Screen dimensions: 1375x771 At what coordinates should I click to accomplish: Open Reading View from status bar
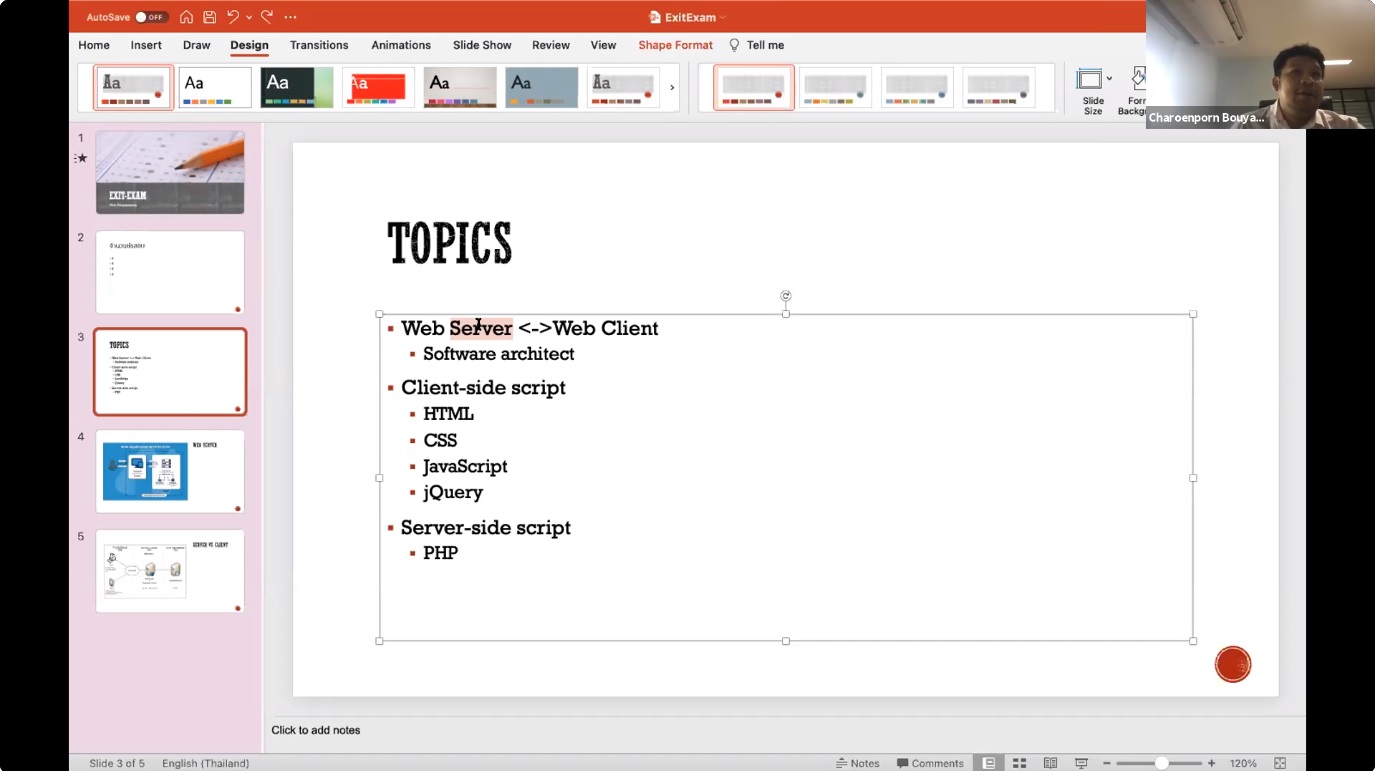pos(1050,763)
